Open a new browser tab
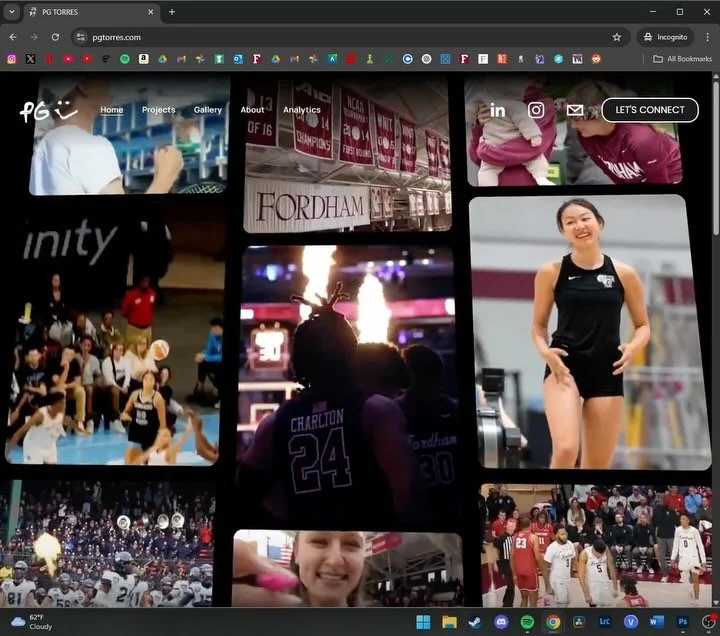 click(172, 12)
